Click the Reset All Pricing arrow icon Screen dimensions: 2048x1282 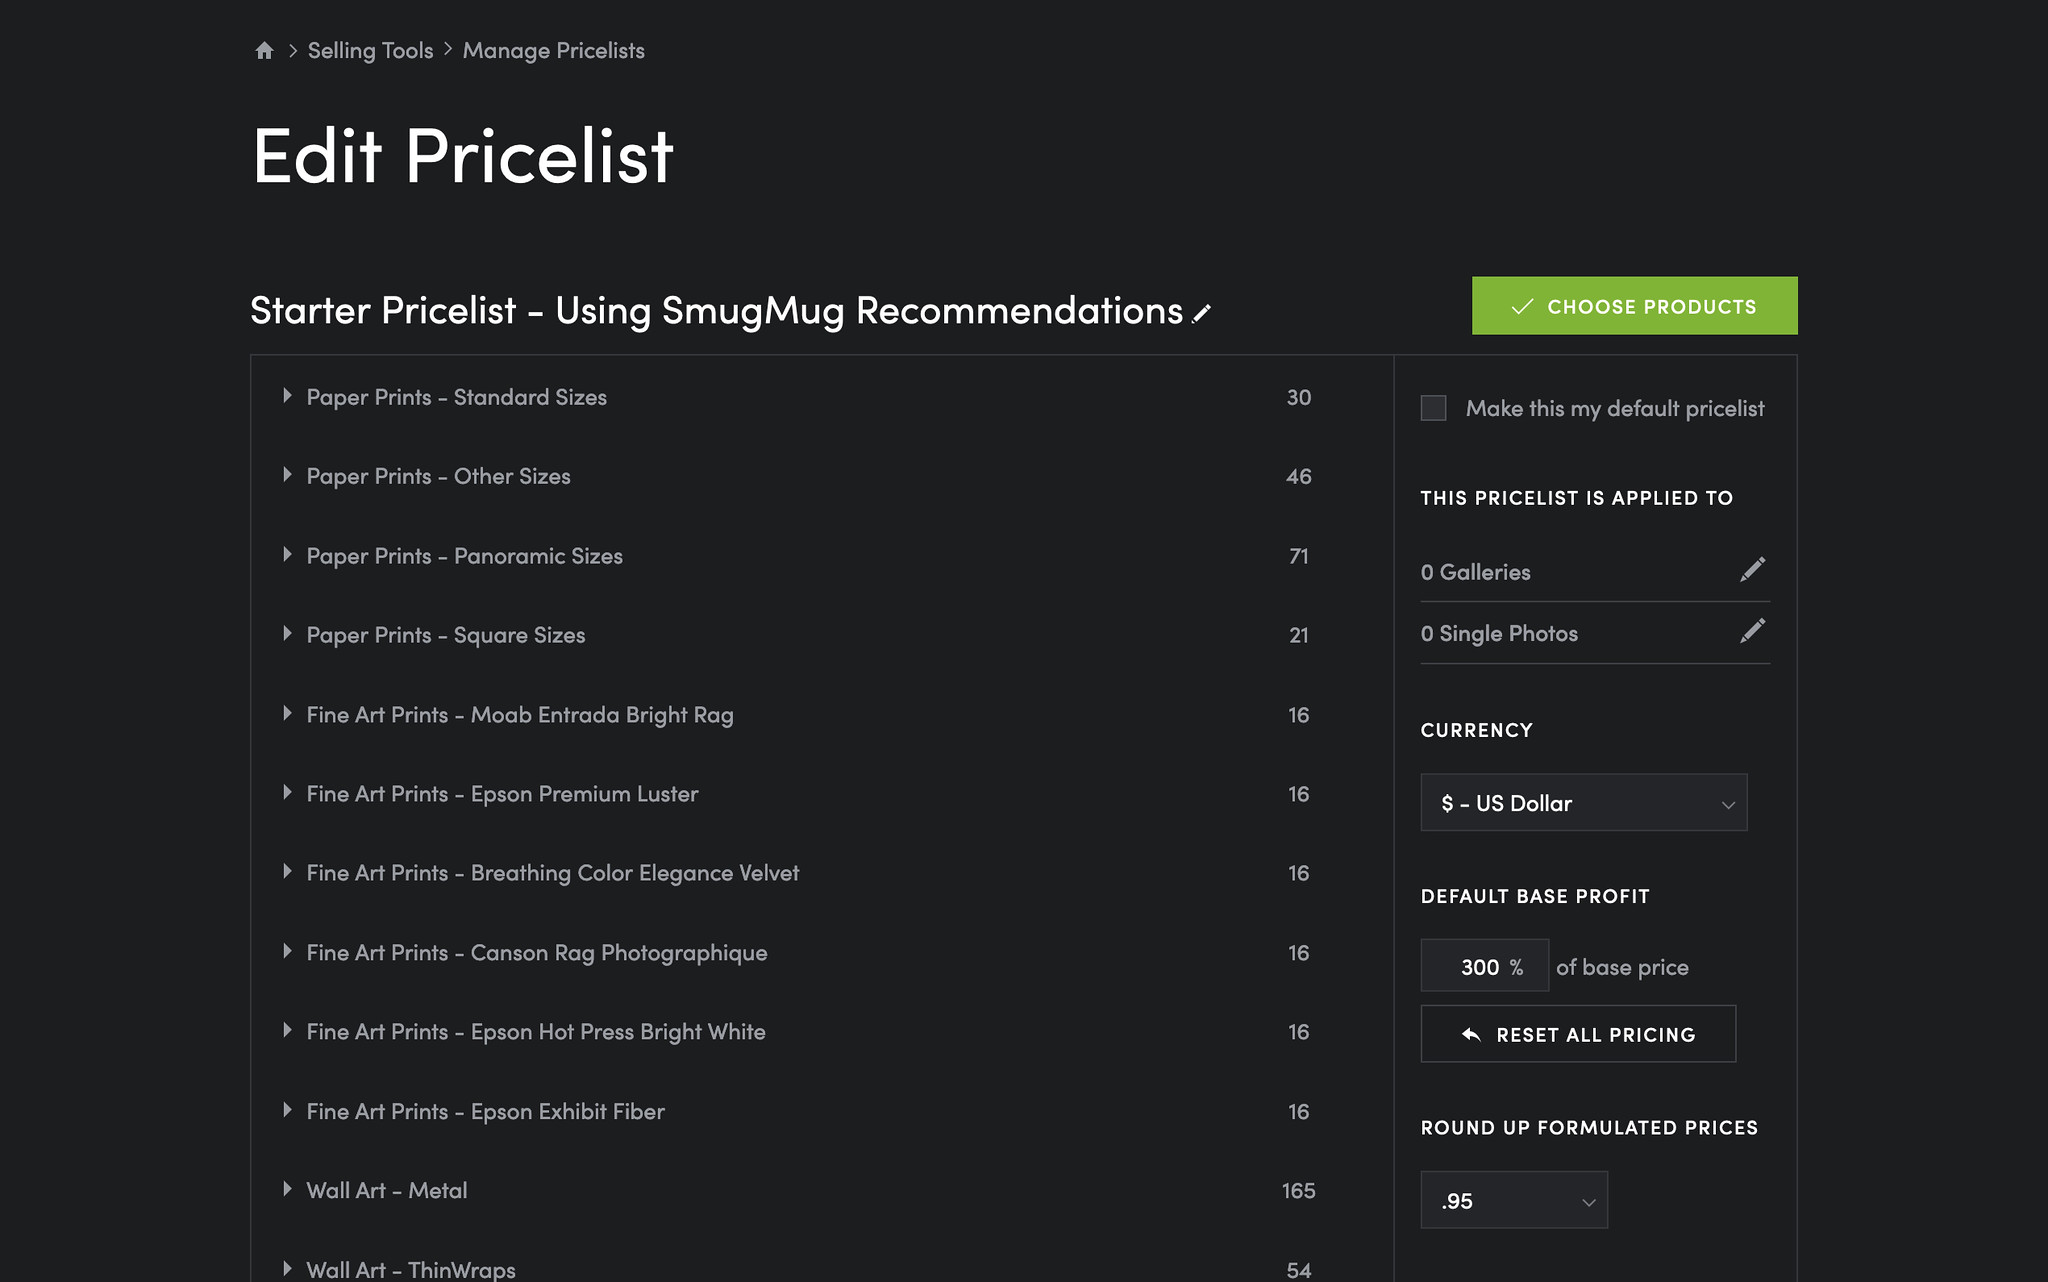point(1471,1034)
